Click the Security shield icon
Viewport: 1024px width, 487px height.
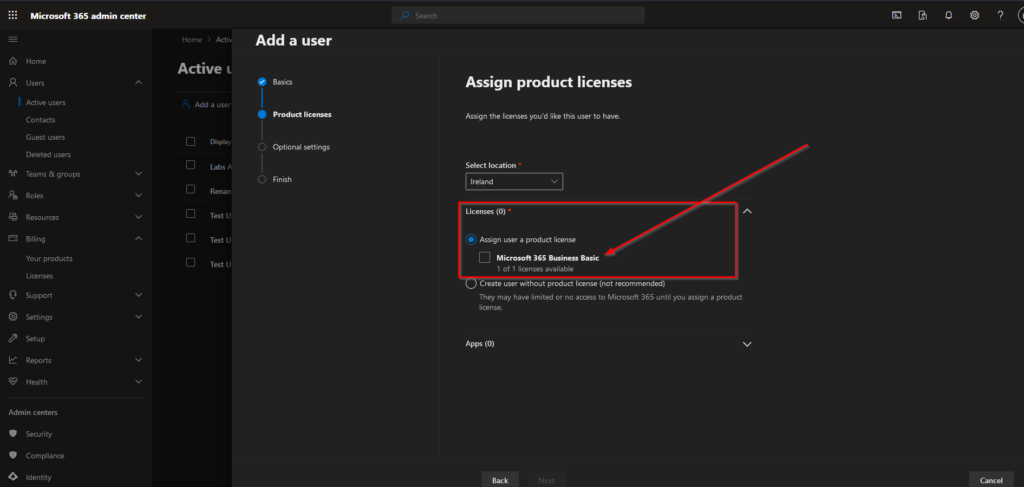13,434
